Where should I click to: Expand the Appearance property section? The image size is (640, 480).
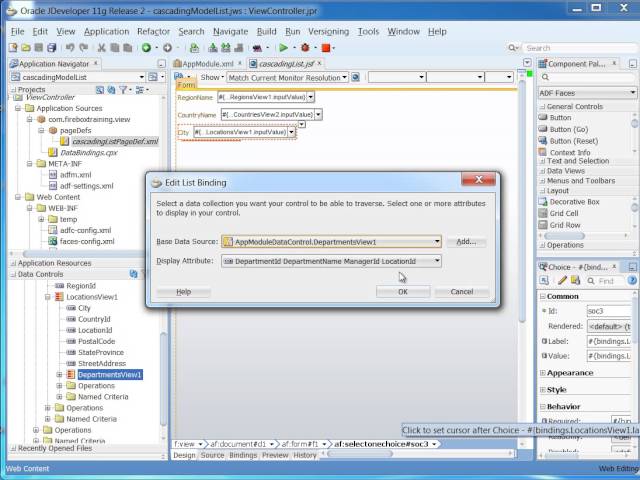click(543, 373)
